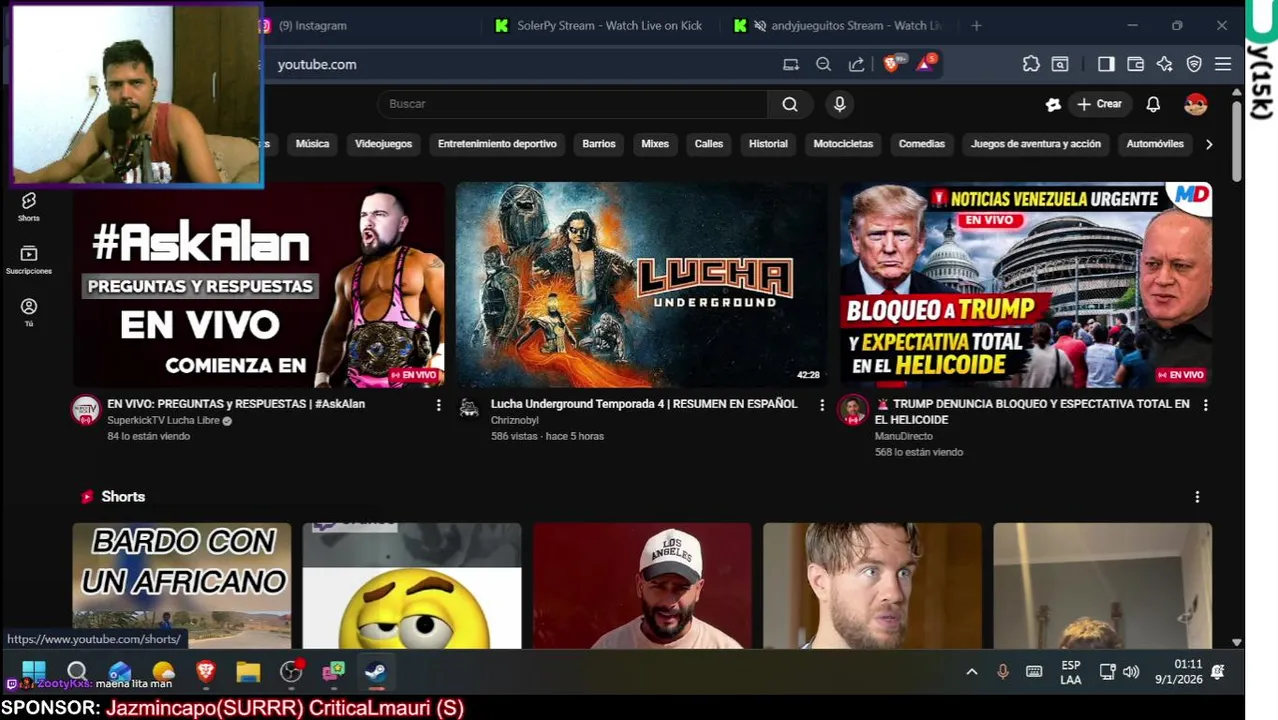The height and width of the screenshot is (720, 1278).
Task: Open the browser hamburger menu
Action: [x=1223, y=64]
